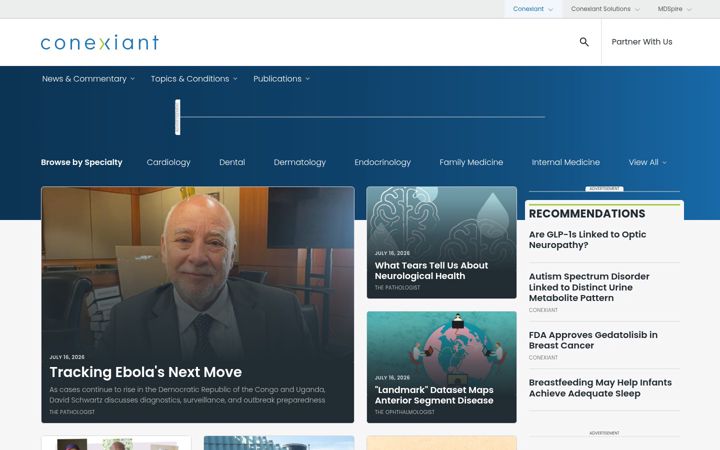Select the Endocrinology specialty

click(382, 162)
